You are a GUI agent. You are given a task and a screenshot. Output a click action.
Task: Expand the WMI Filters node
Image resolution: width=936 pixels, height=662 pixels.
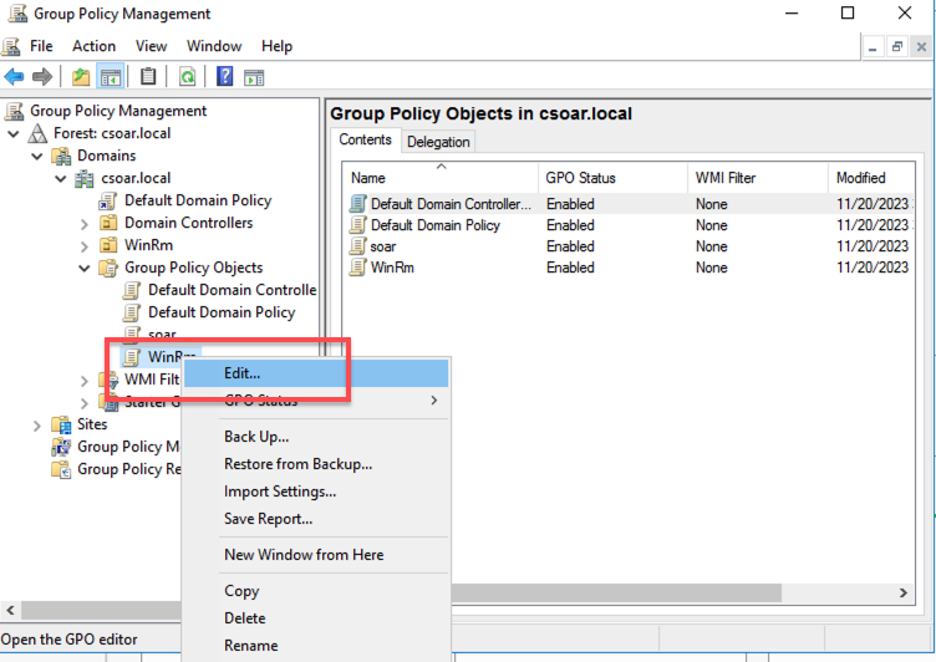85,379
